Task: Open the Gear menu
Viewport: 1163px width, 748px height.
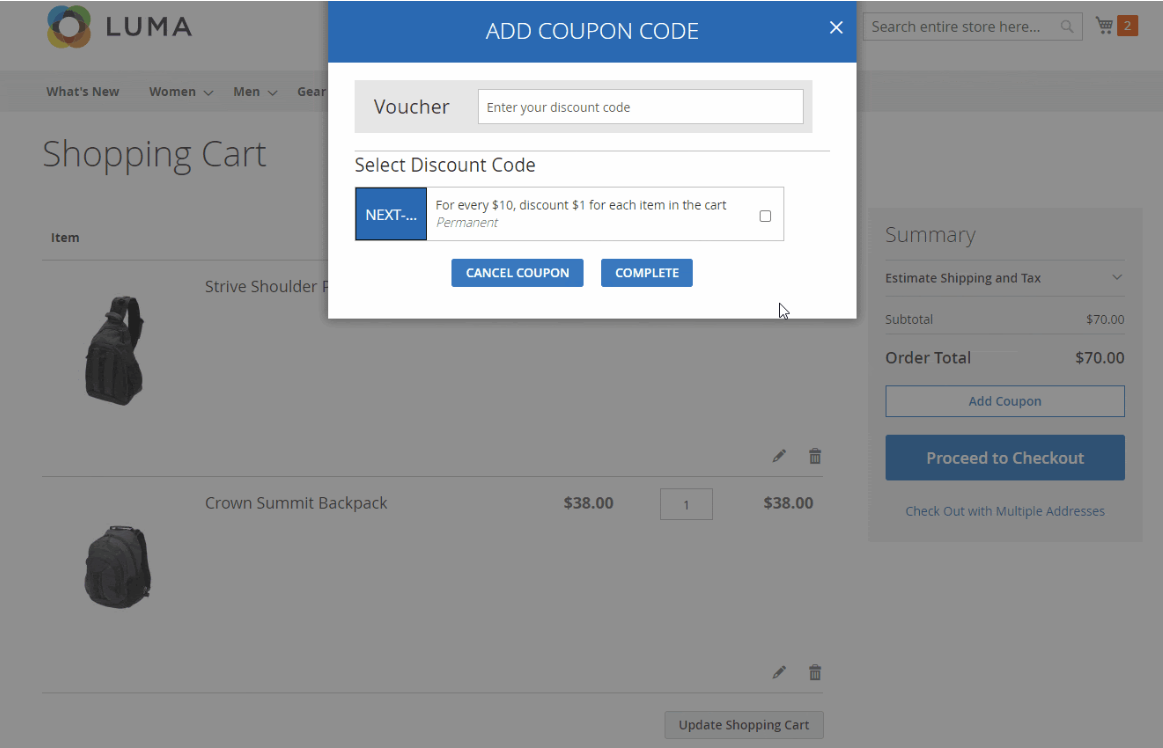Action: [312, 91]
